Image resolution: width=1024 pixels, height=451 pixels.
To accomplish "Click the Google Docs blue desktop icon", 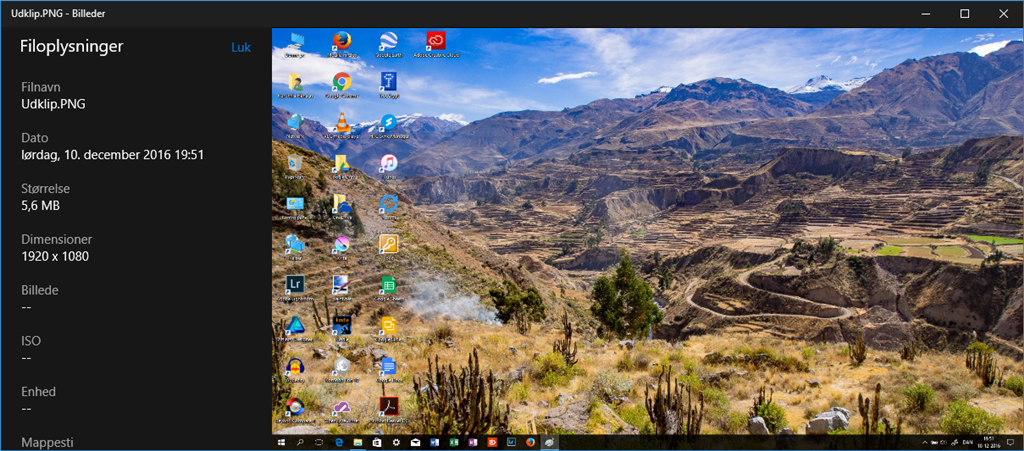I will (x=389, y=366).
